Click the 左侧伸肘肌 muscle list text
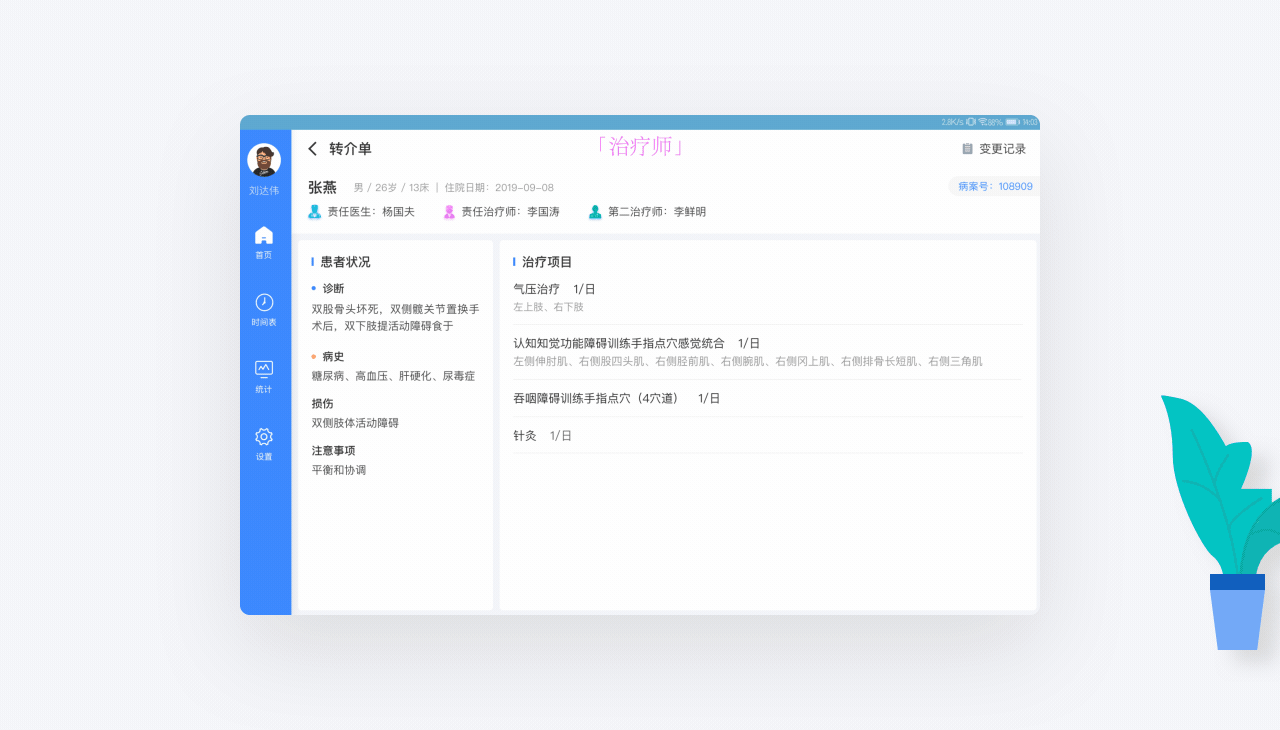Screen dimensions: 1280x730 (747, 361)
